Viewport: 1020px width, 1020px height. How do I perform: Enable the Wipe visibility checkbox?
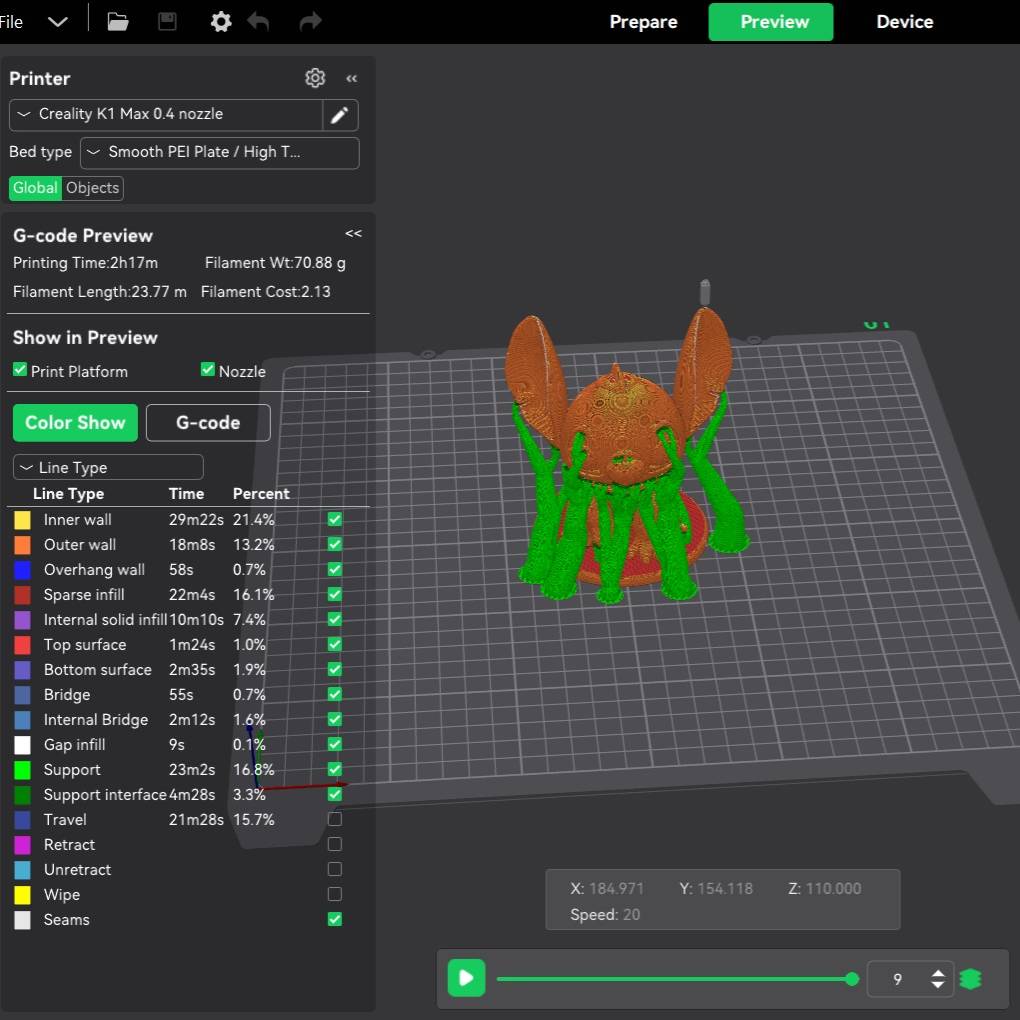coord(335,894)
